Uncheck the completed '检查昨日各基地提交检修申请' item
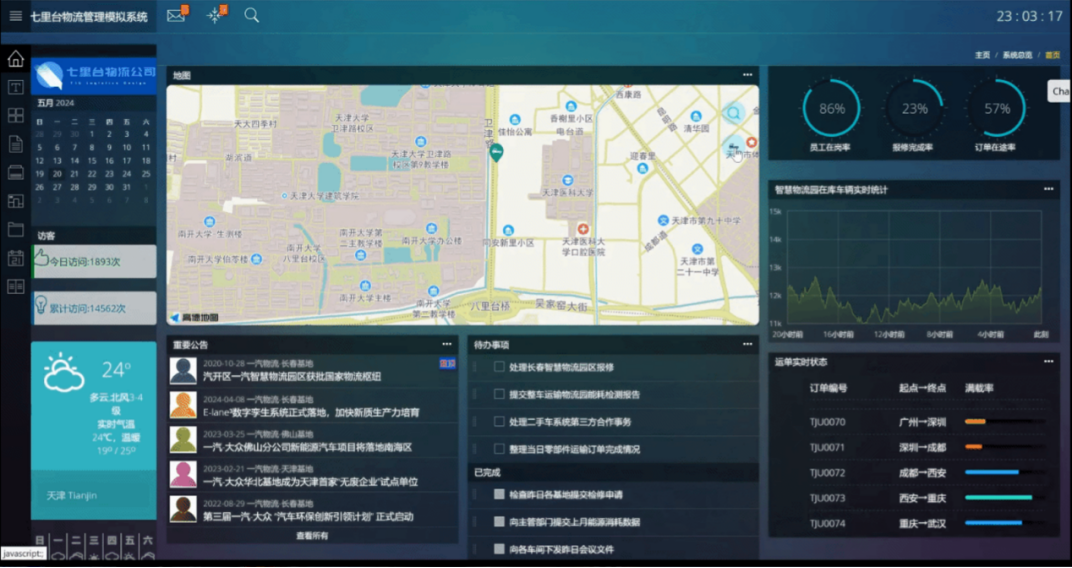The height and width of the screenshot is (568, 1072). 500,494
